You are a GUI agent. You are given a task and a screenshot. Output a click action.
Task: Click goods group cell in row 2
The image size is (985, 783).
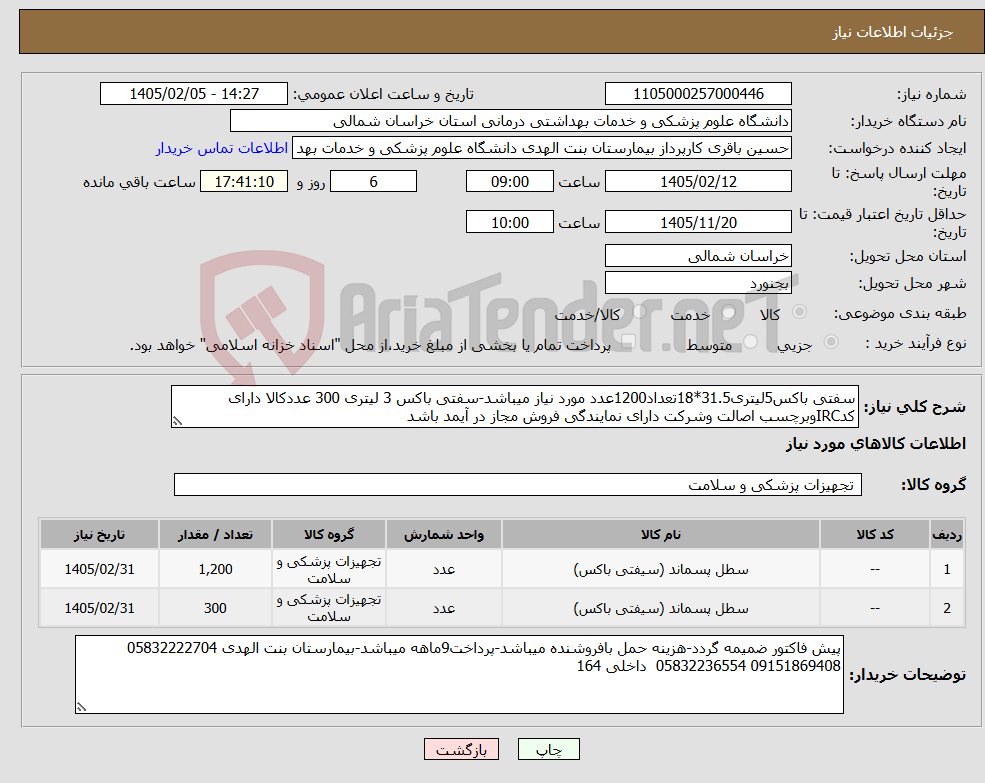click(x=329, y=608)
